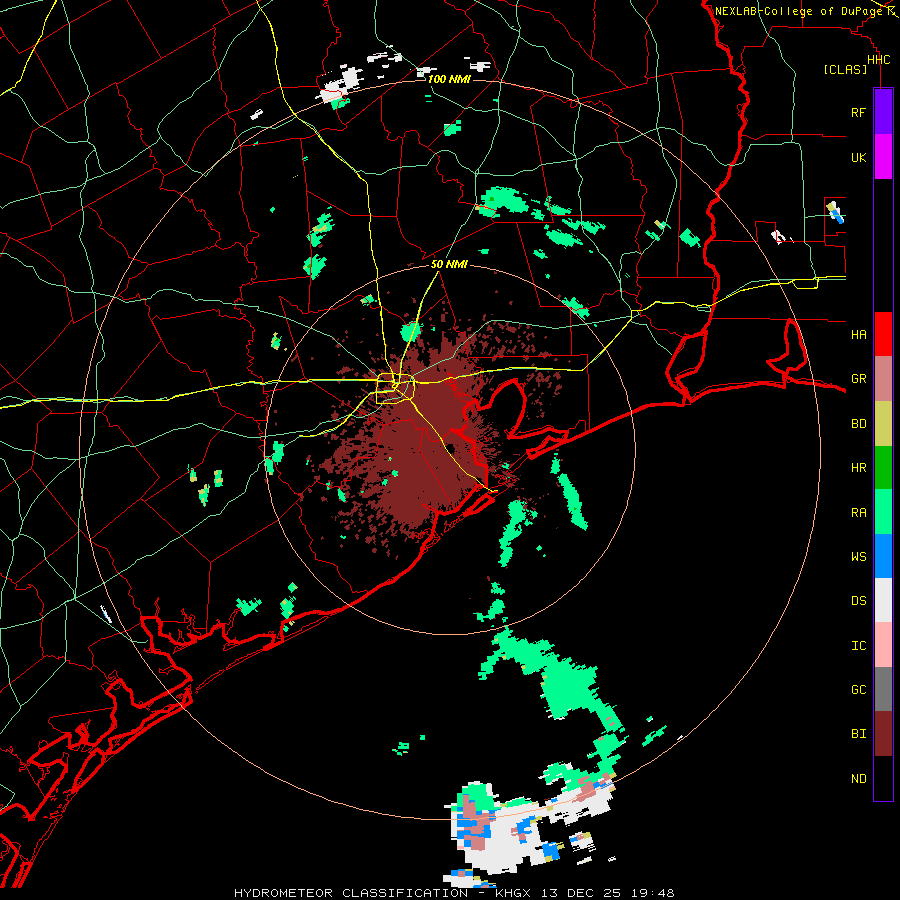The width and height of the screenshot is (900, 900).
Task: Click the 'HYDROMETEOR CLASSIFICATION' title text
Action: tap(351, 893)
